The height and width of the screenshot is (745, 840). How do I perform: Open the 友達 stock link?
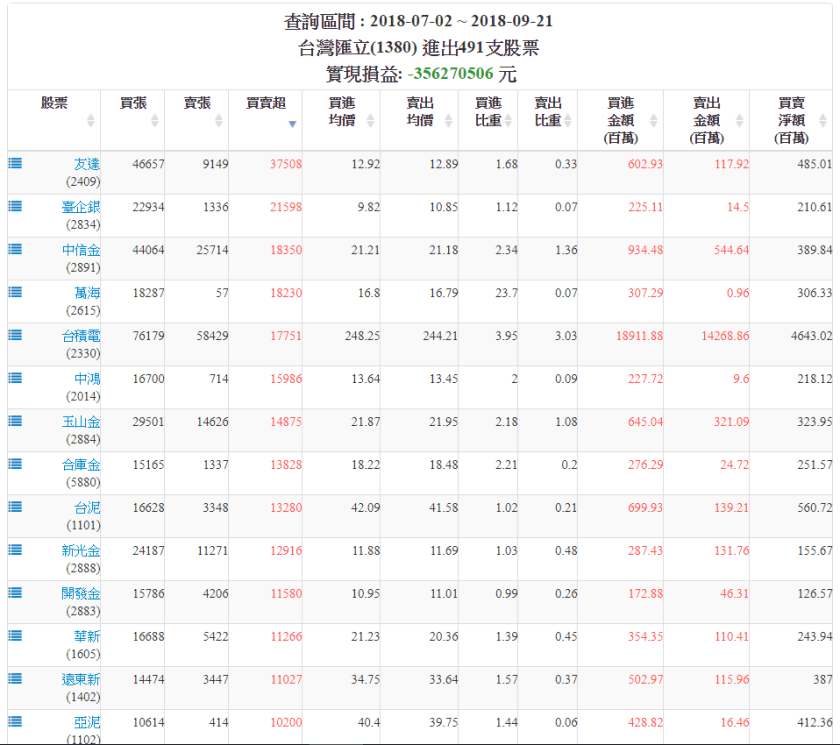click(x=86, y=164)
